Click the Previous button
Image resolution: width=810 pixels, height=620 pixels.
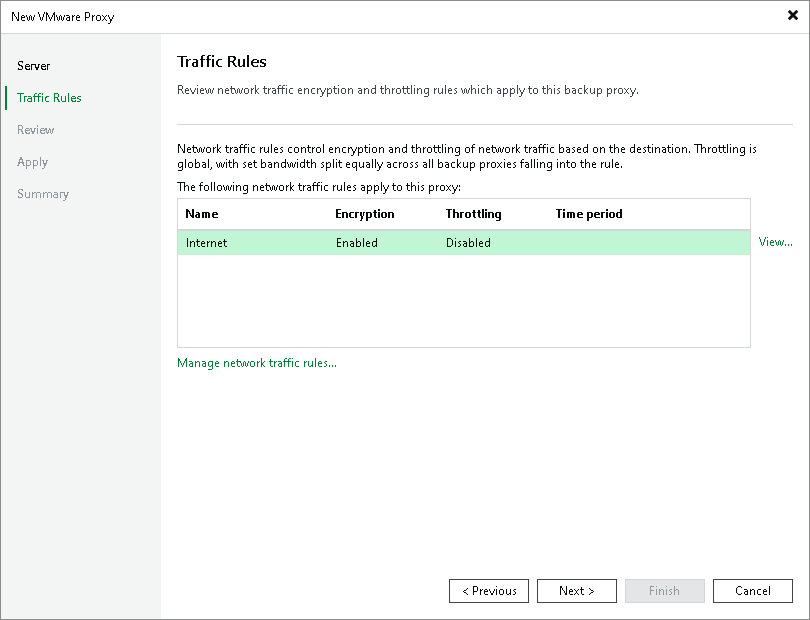pos(489,591)
